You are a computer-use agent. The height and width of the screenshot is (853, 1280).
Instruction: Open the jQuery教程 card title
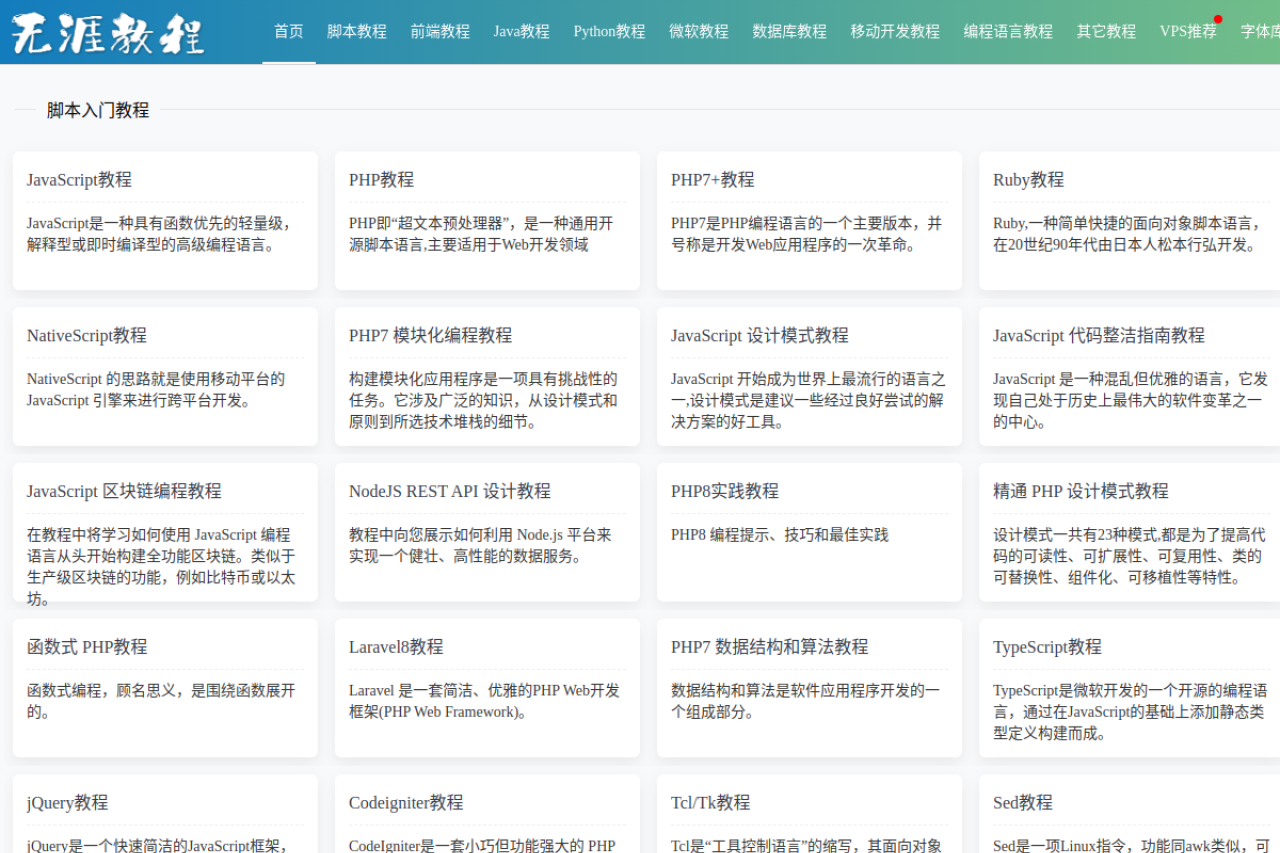point(67,803)
